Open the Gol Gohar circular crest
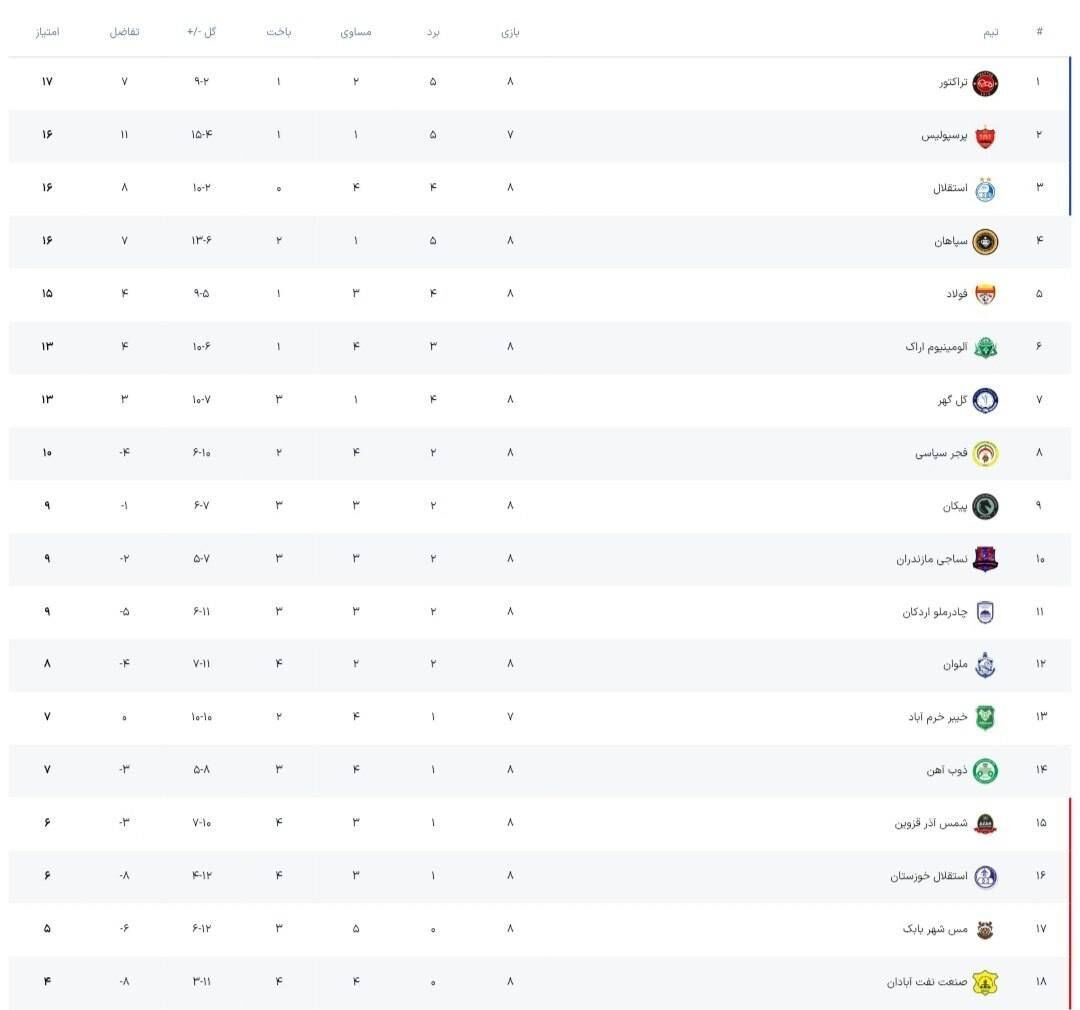The image size is (1080, 1010). point(985,400)
